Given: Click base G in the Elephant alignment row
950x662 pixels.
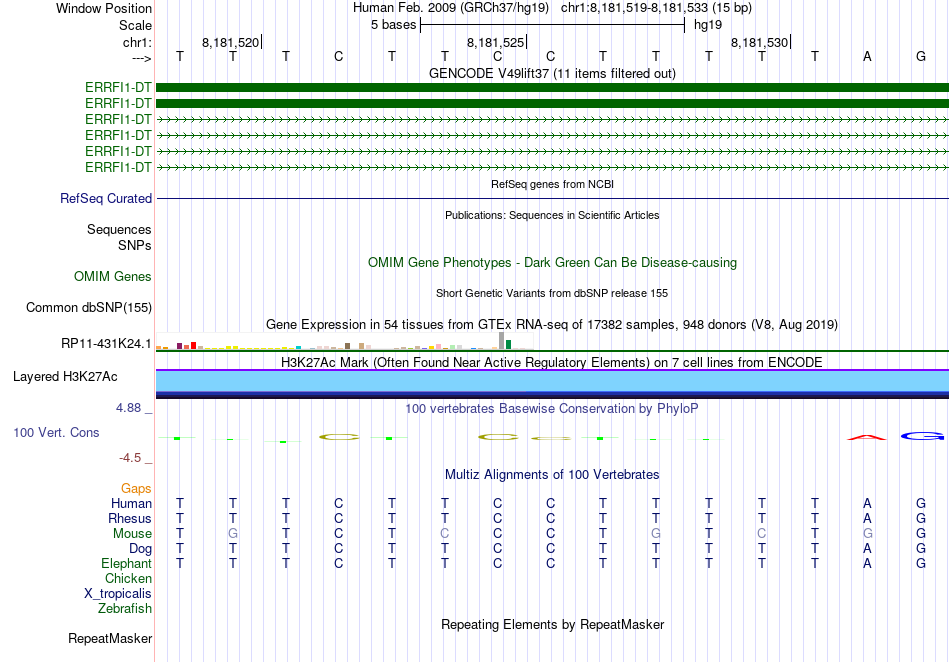Looking at the screenshot, I should tap(921, 563).
